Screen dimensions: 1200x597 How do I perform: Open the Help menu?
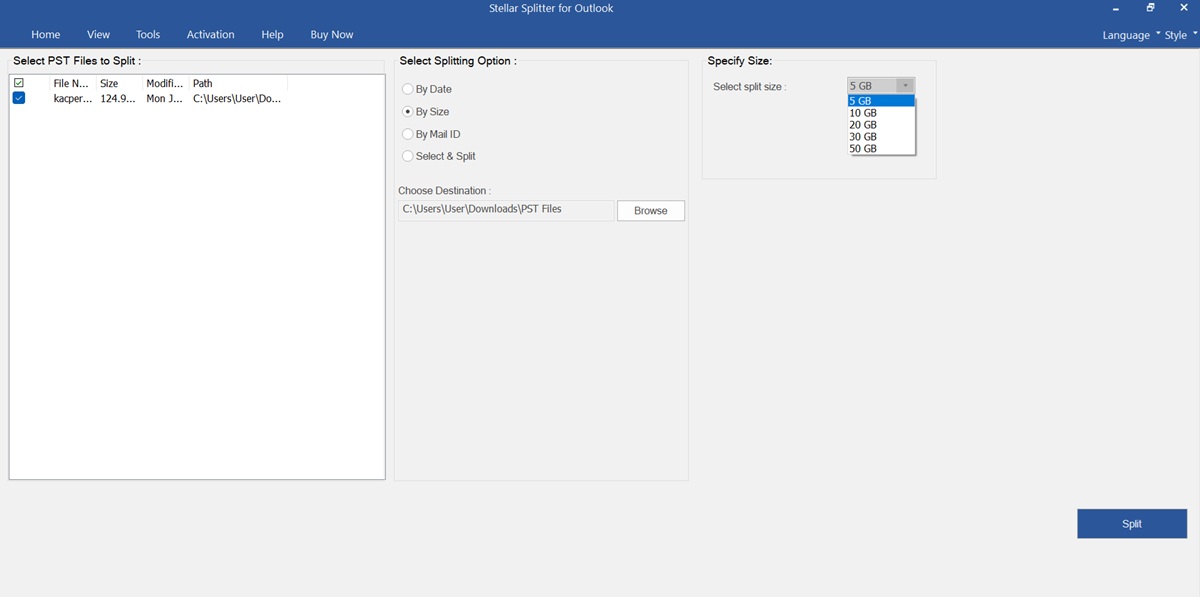272,34
